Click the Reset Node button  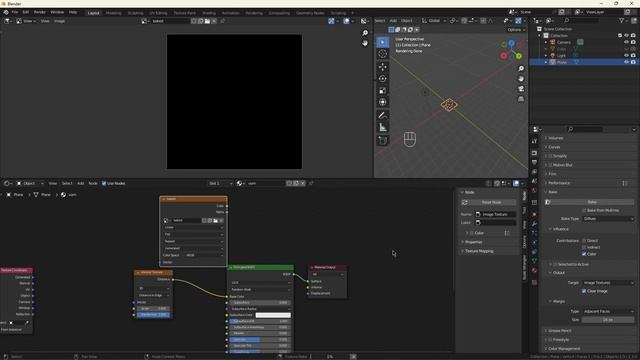click(x=491, y=202)
